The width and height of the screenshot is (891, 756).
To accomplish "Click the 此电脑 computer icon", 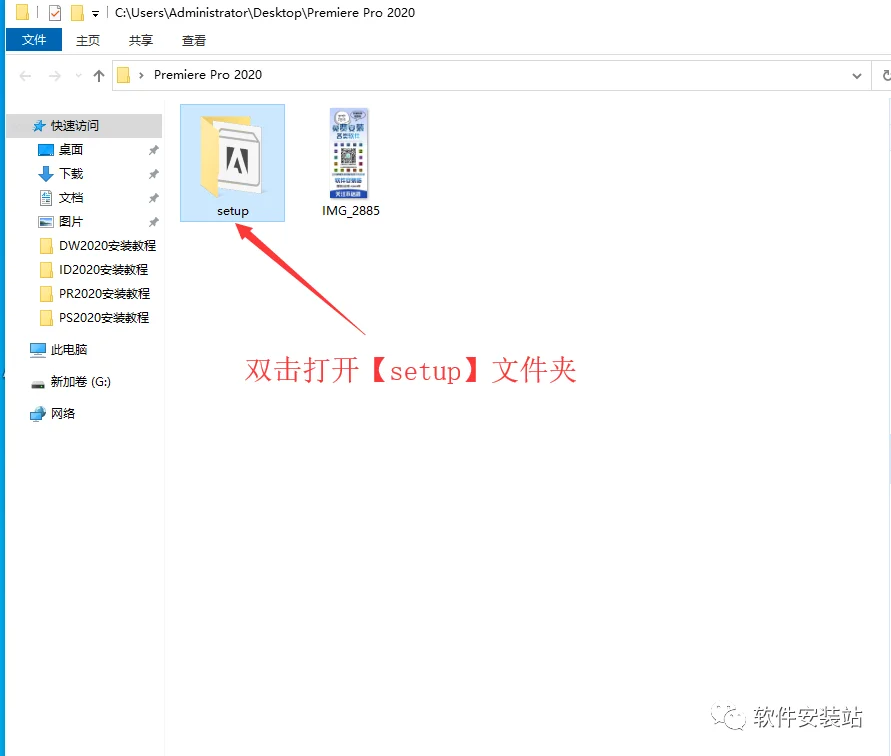I will point(38,350).
